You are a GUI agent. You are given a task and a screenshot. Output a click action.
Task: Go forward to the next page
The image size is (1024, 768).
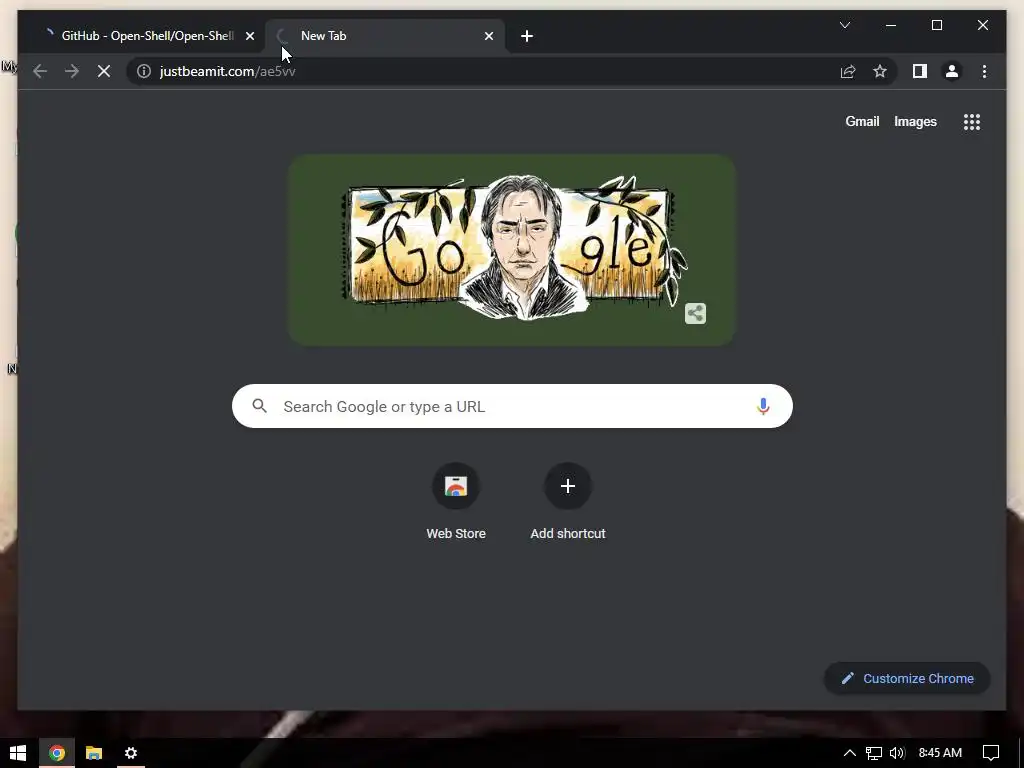pyautogui.click(x=72, y=71)
